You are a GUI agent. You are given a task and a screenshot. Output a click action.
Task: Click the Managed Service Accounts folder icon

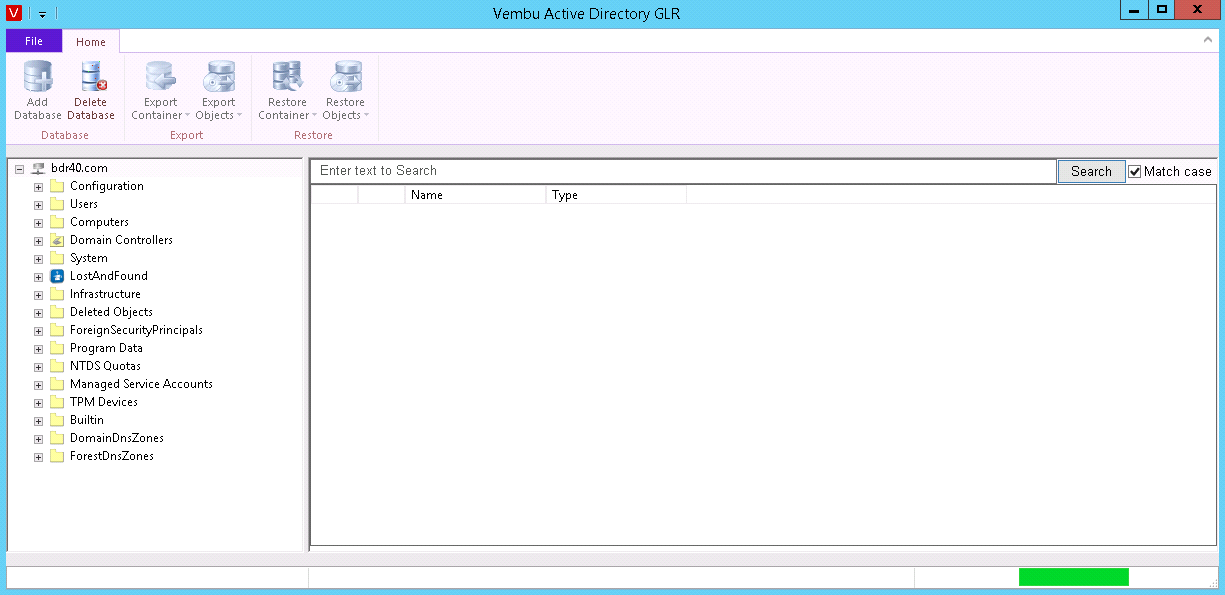point(57,384)
